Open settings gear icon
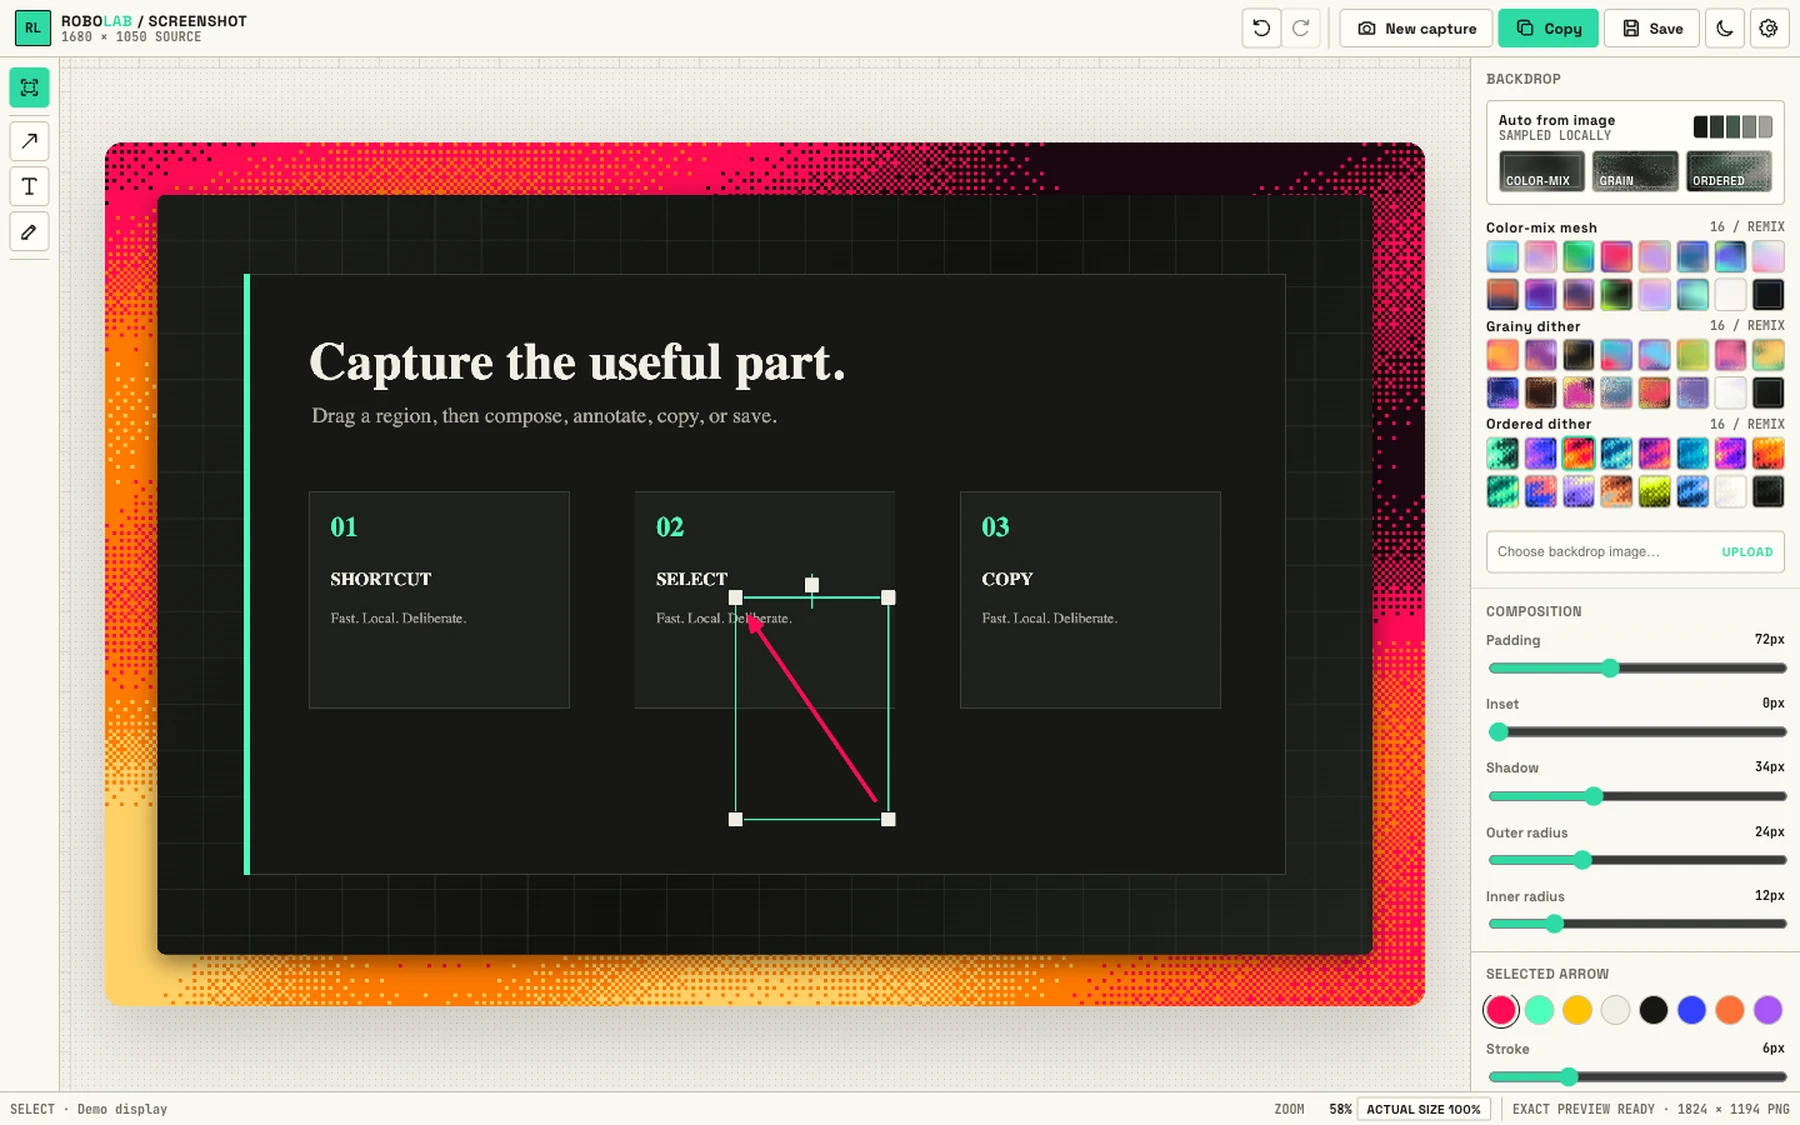Viewport: 1800px width, 1125px height. [x=1768, y=28]
